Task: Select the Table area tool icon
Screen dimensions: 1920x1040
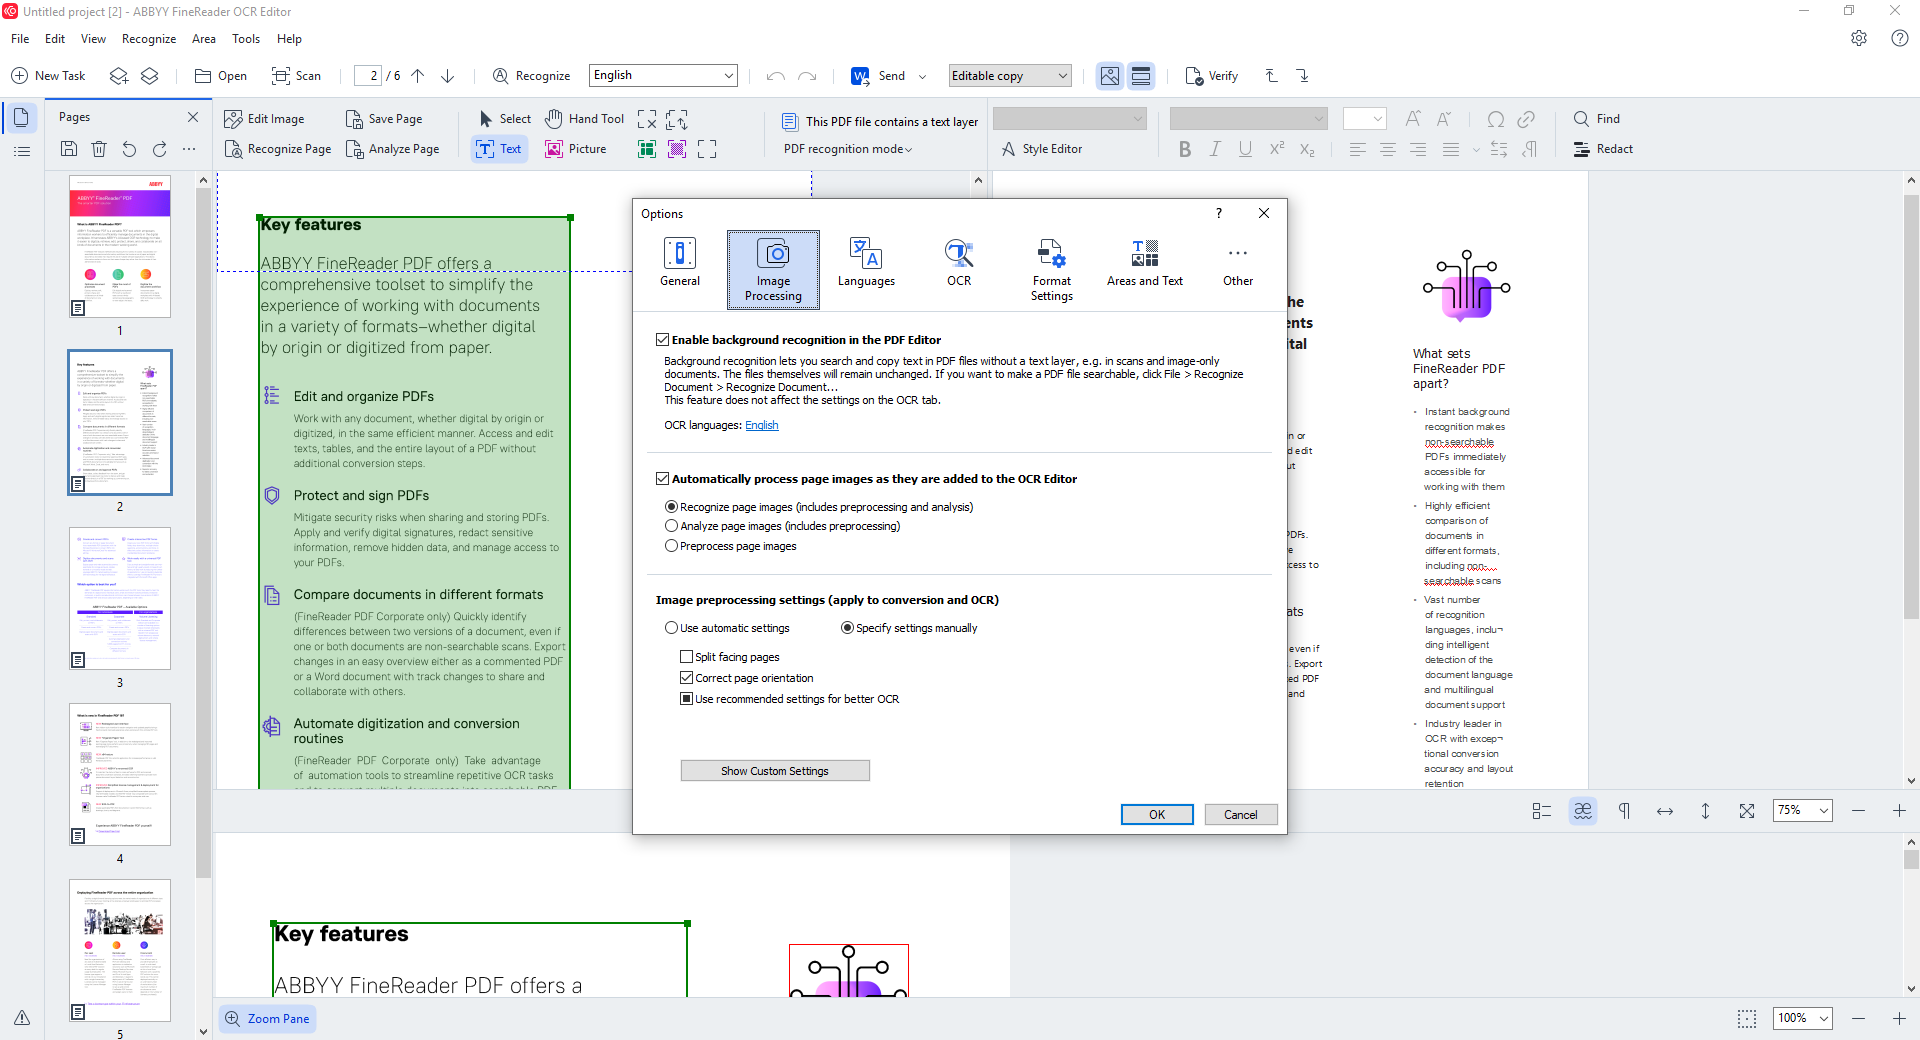Action: (647, 149)
